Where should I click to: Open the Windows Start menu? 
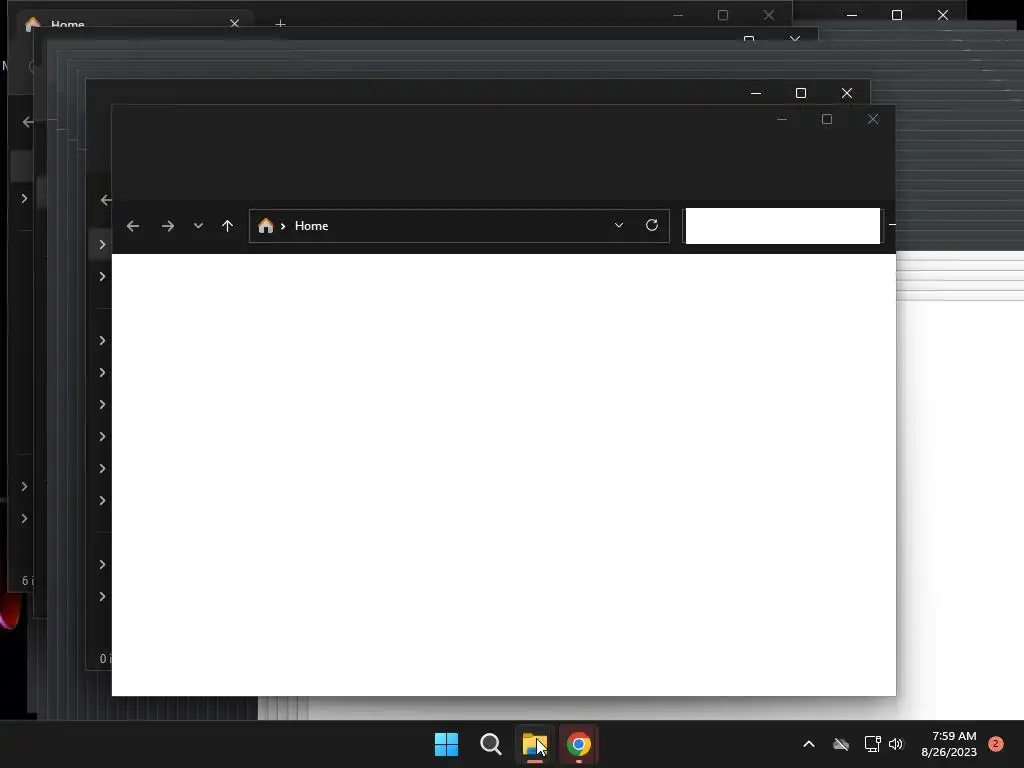tap(447, 744)
